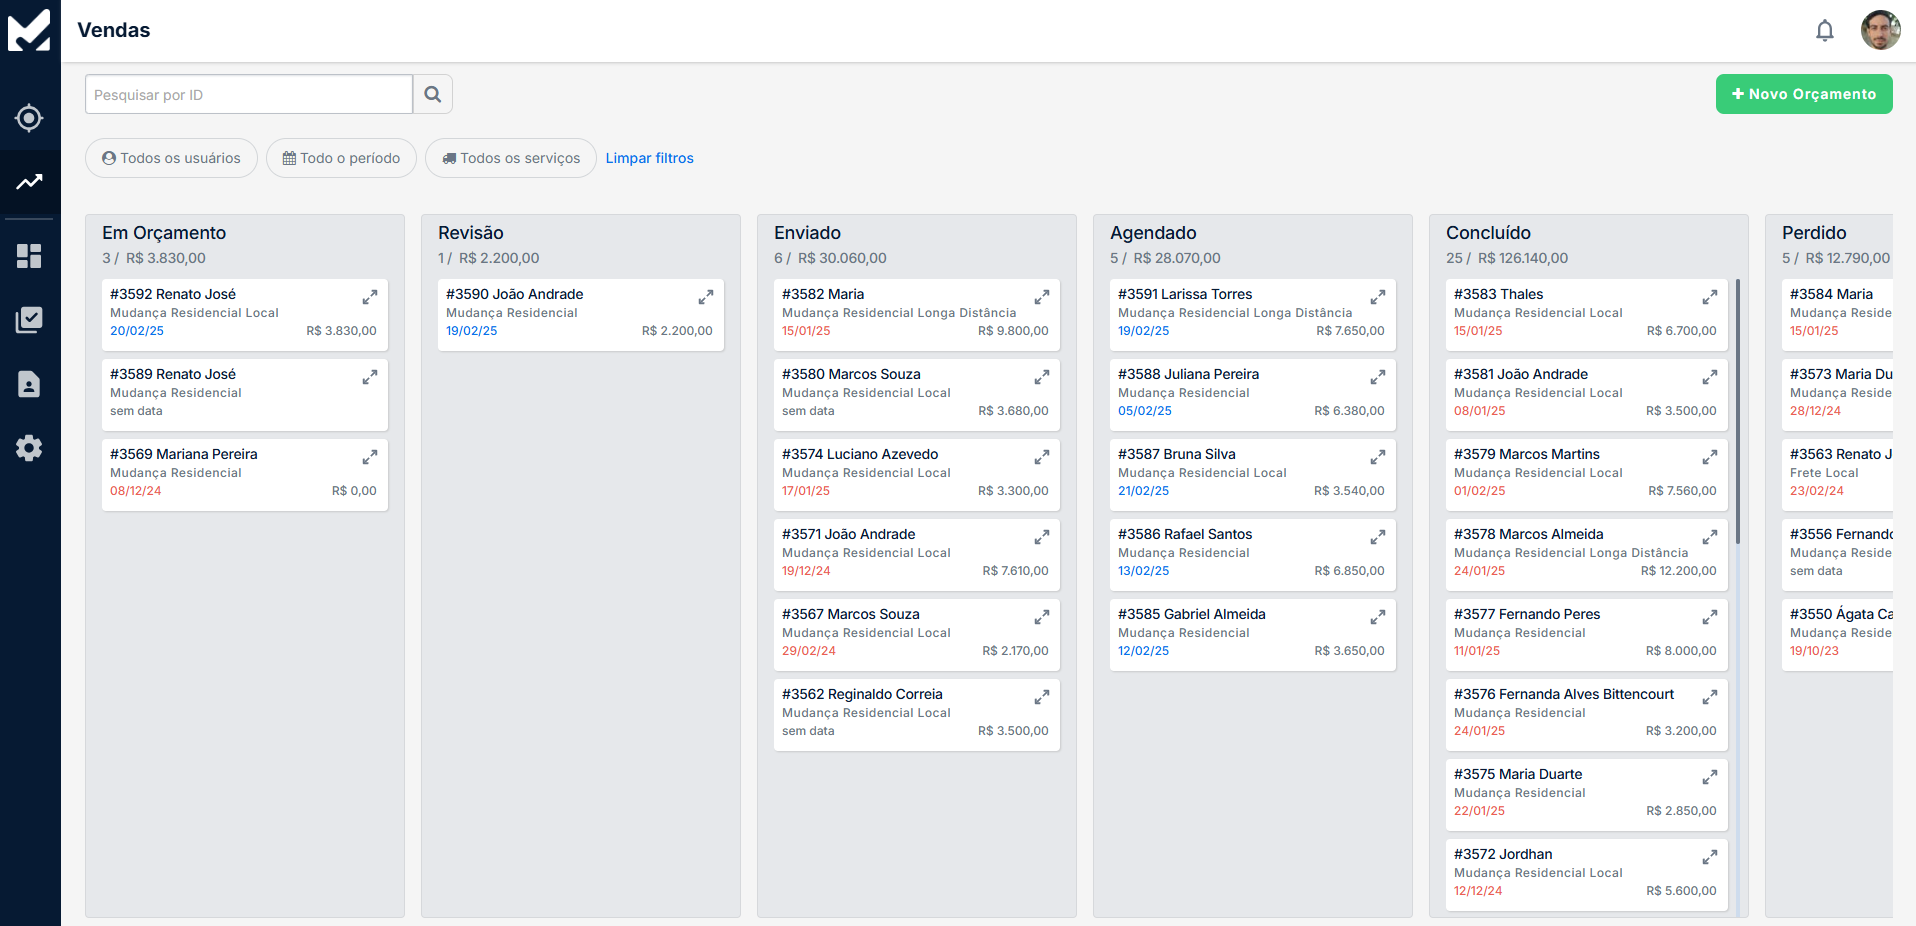Click the app logo at the sidebar top

tap(29, 29)
